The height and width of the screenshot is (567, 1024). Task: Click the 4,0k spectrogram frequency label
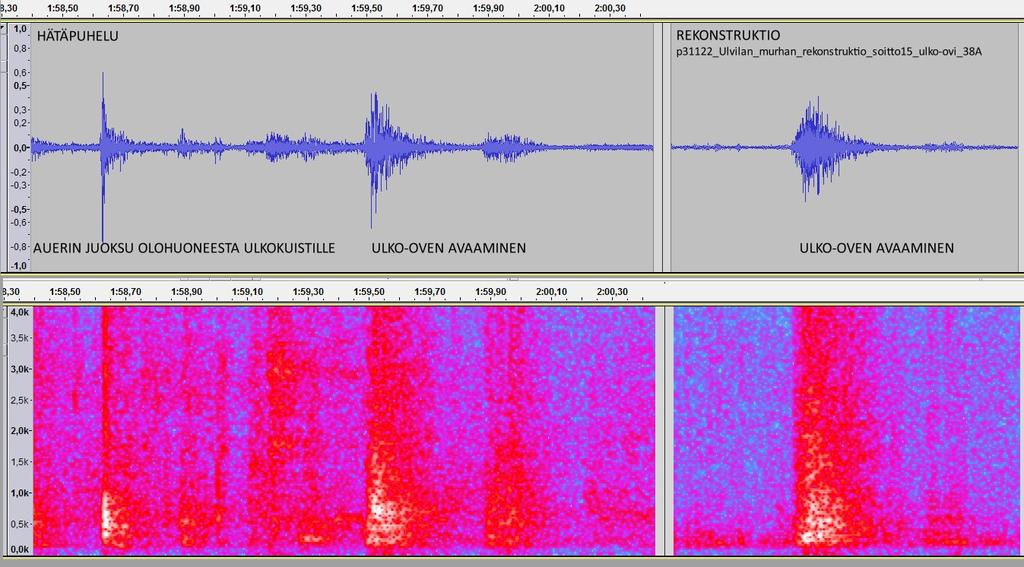point(20,312)
